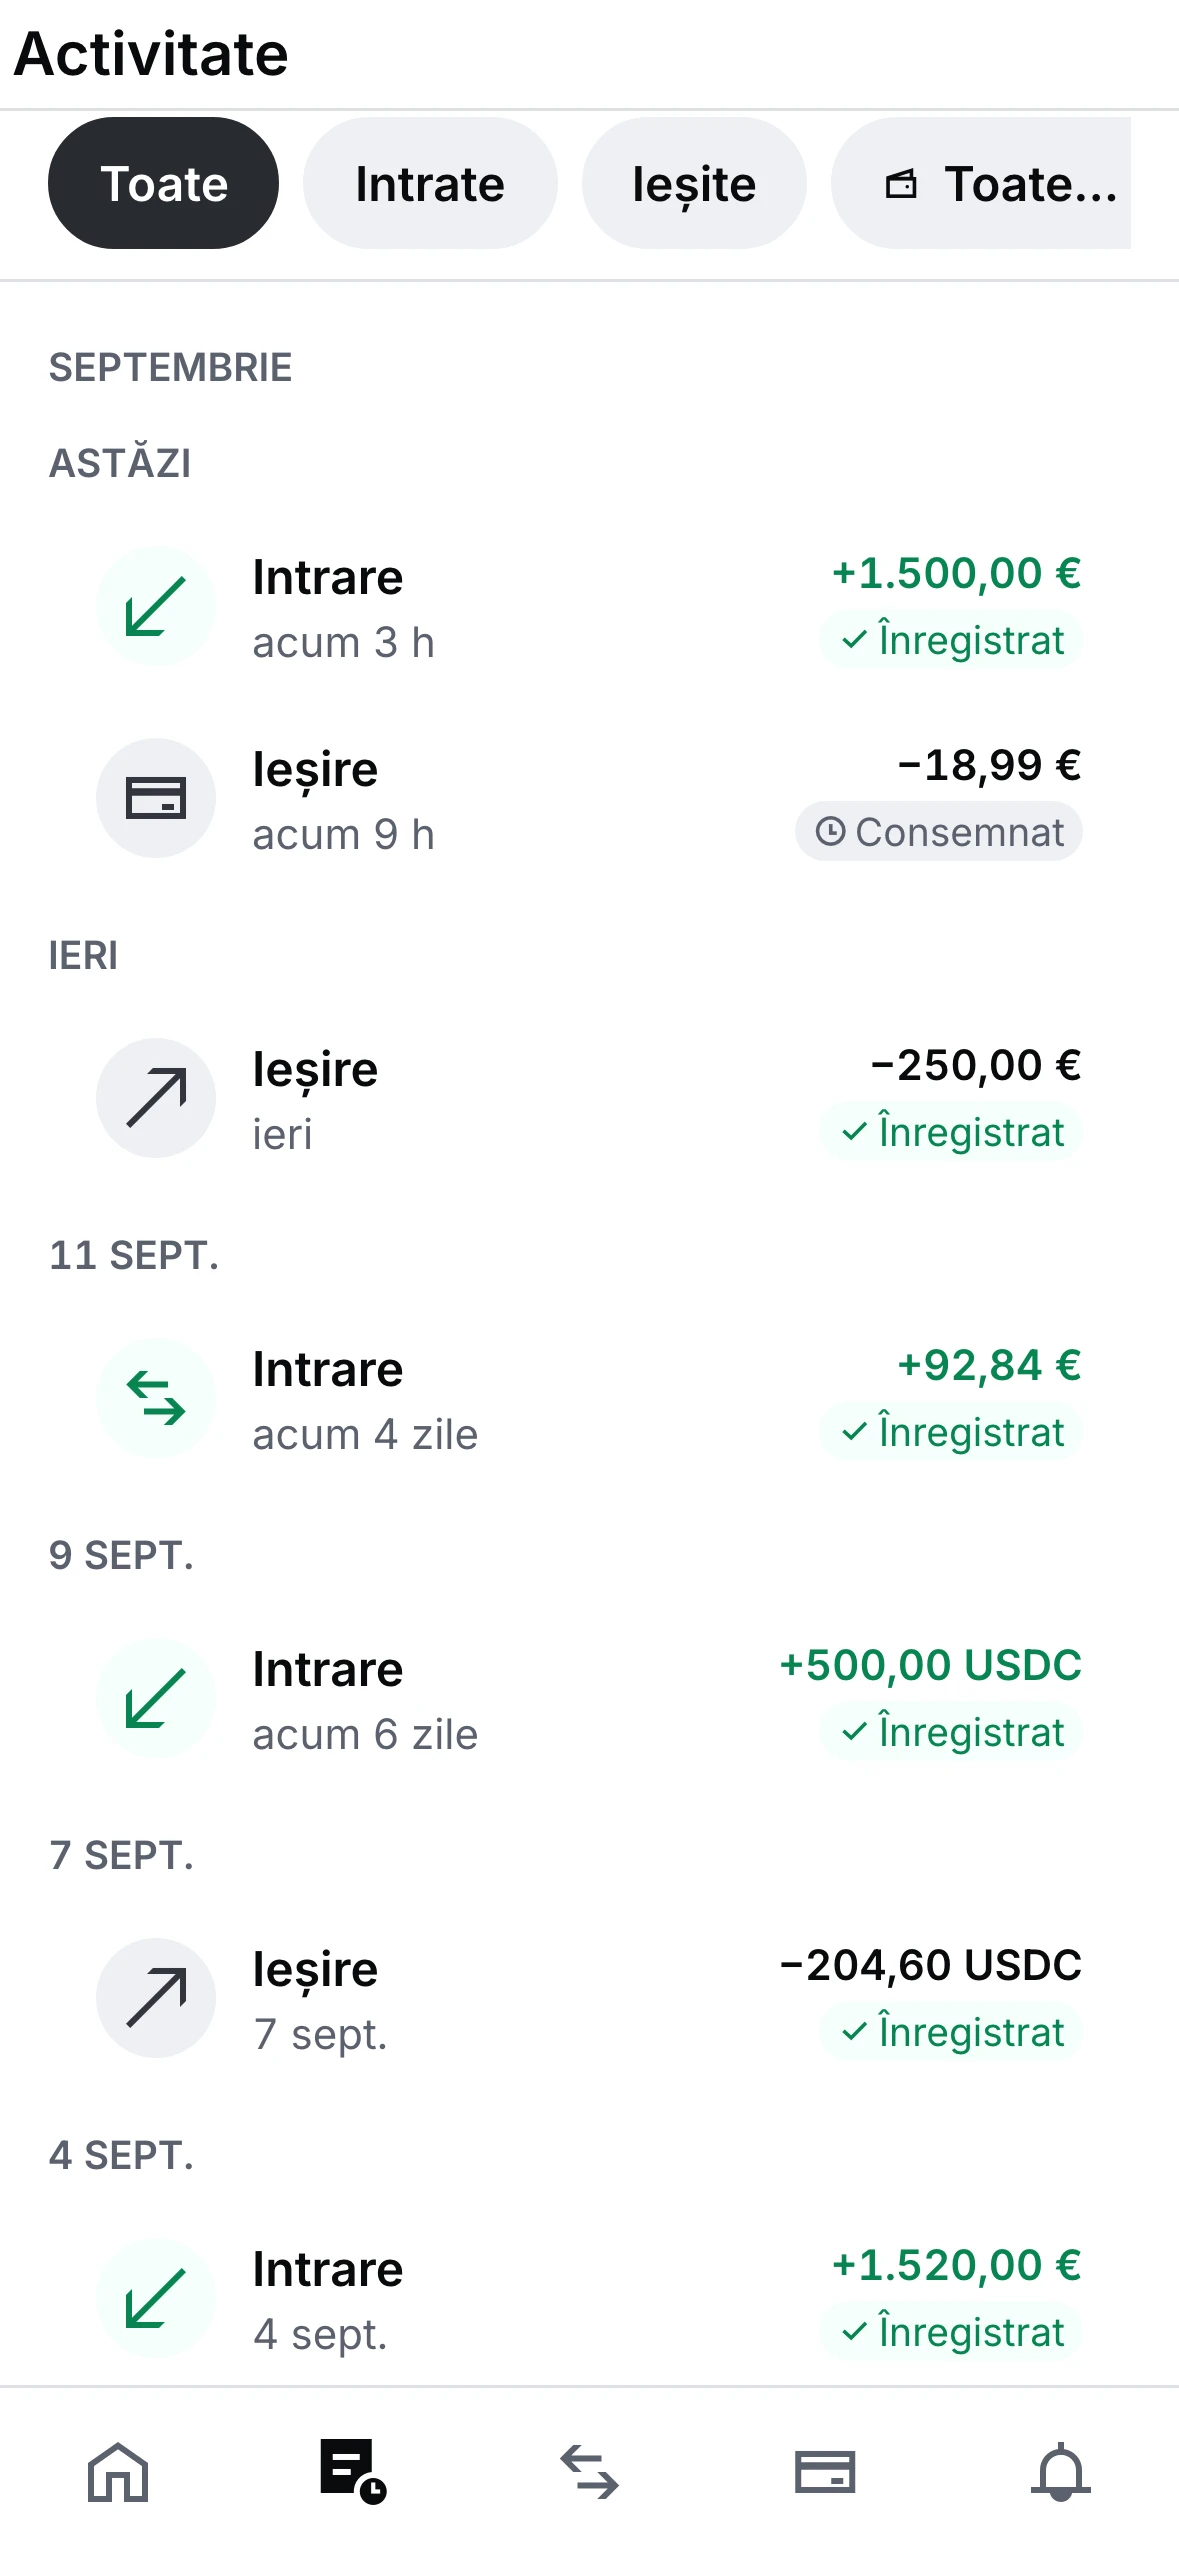
Task: Open the +500,00 USDC Intrare transaction
Action: coord(589,1698)
